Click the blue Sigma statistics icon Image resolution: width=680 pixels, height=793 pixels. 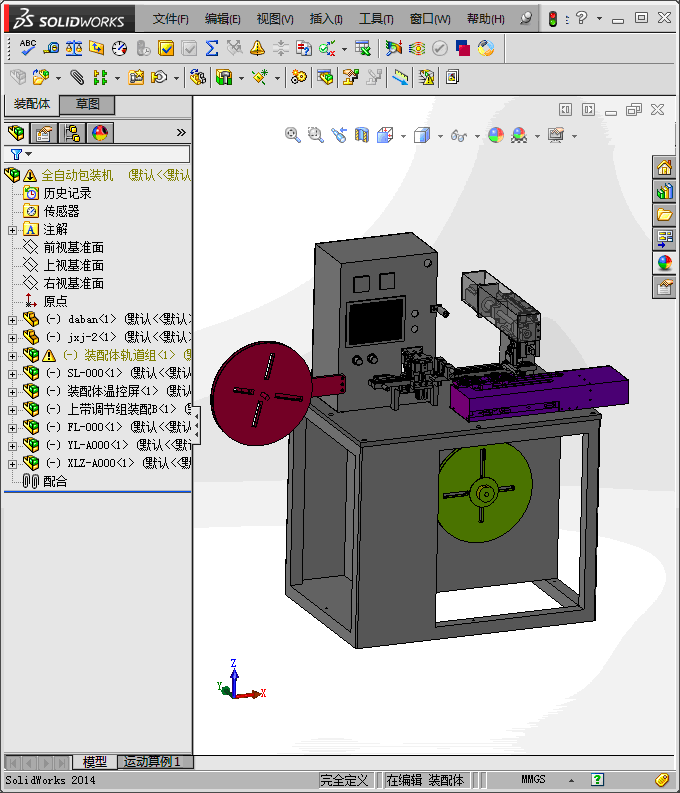(x=212, y=48)
